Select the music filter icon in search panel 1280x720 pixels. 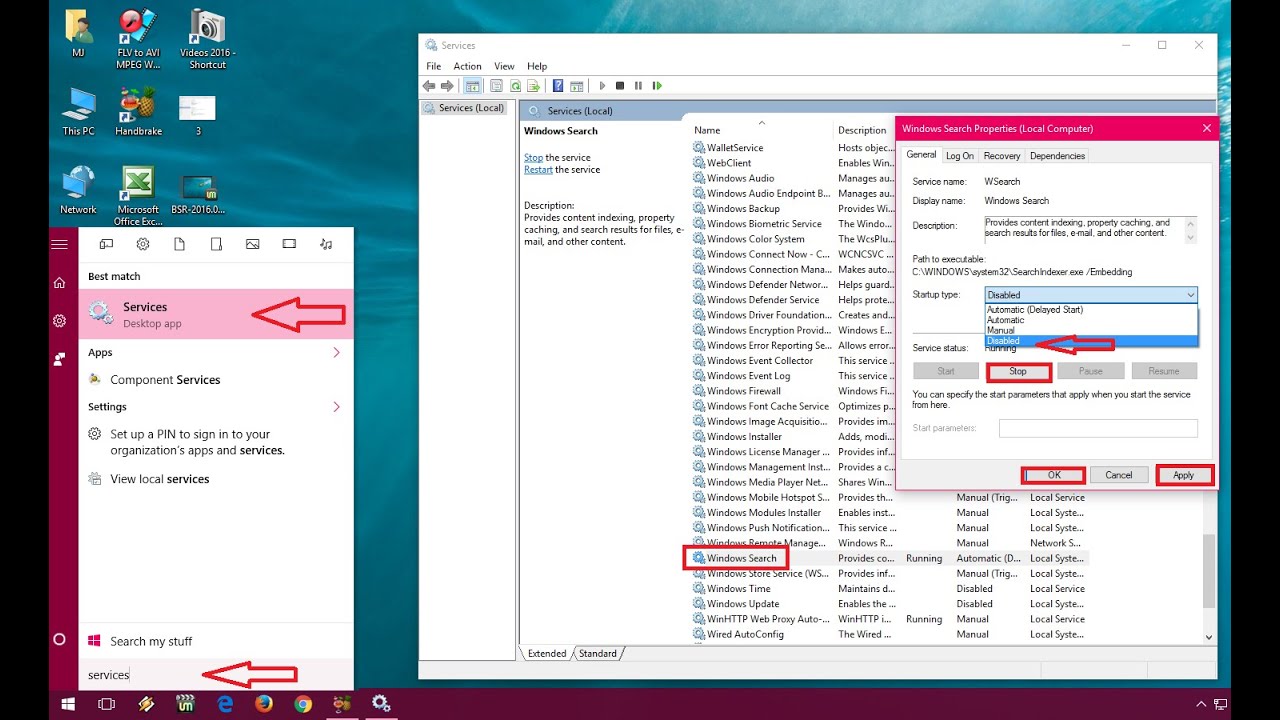pos(326,244)
